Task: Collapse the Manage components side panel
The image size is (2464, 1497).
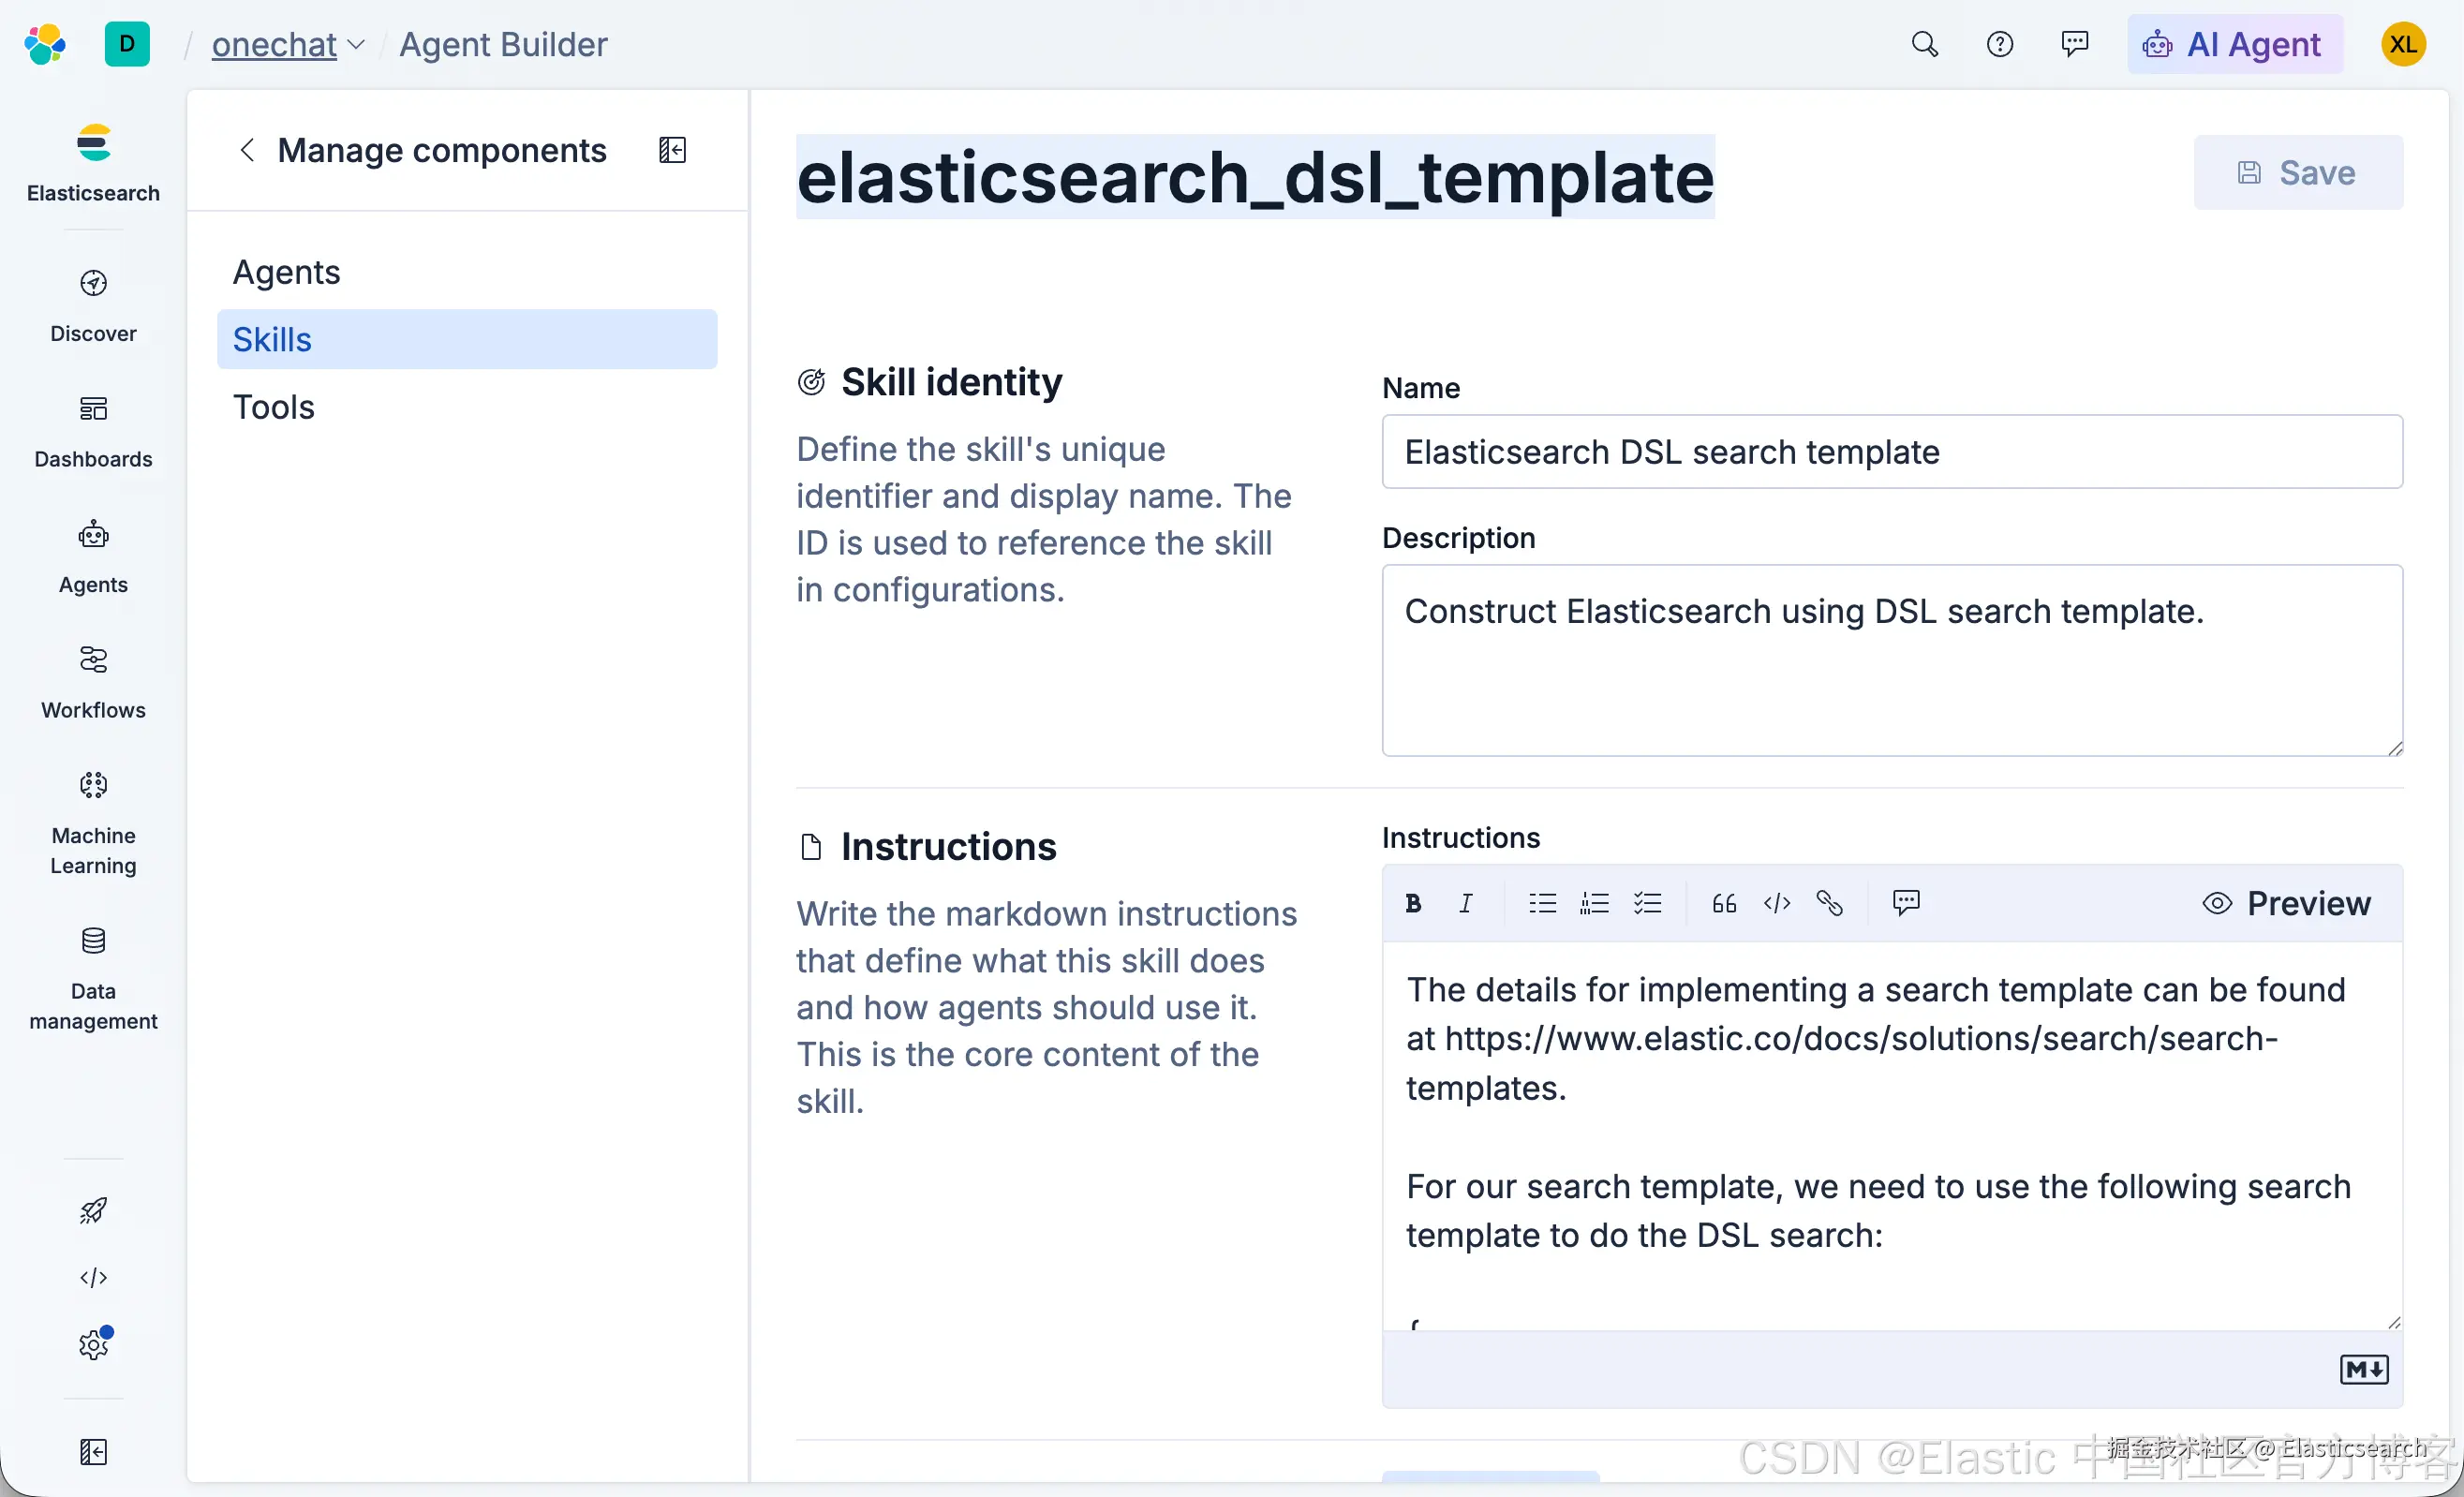Action: [x=672, y=150]
